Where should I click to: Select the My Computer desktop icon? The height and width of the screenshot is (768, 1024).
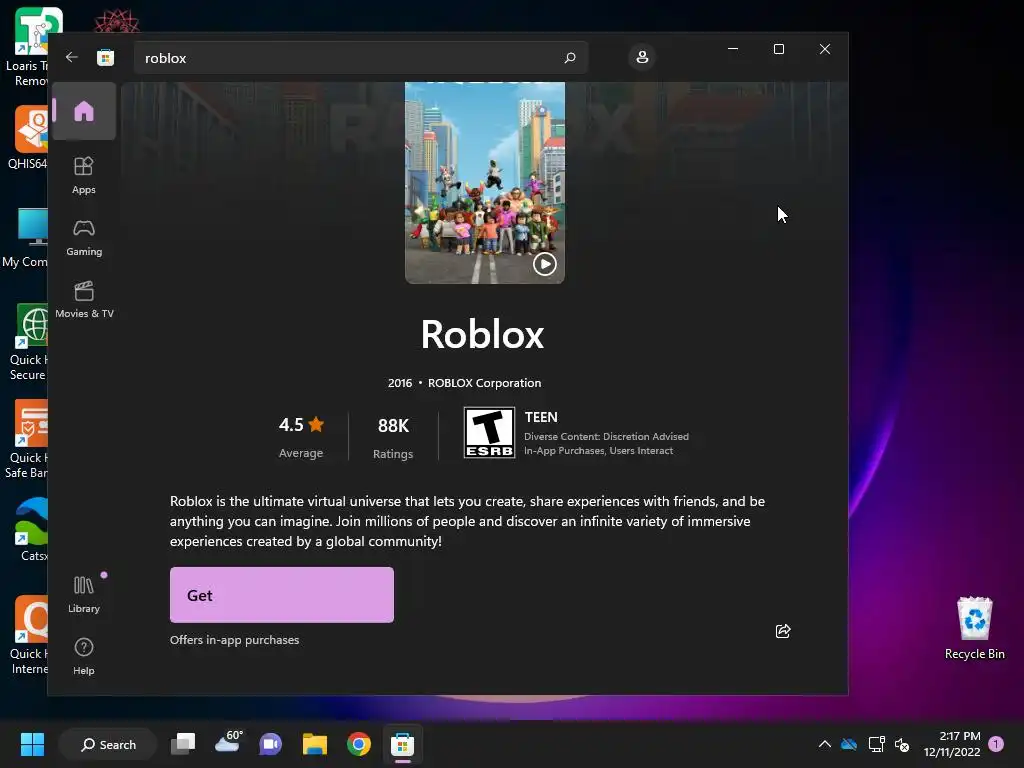25,238
